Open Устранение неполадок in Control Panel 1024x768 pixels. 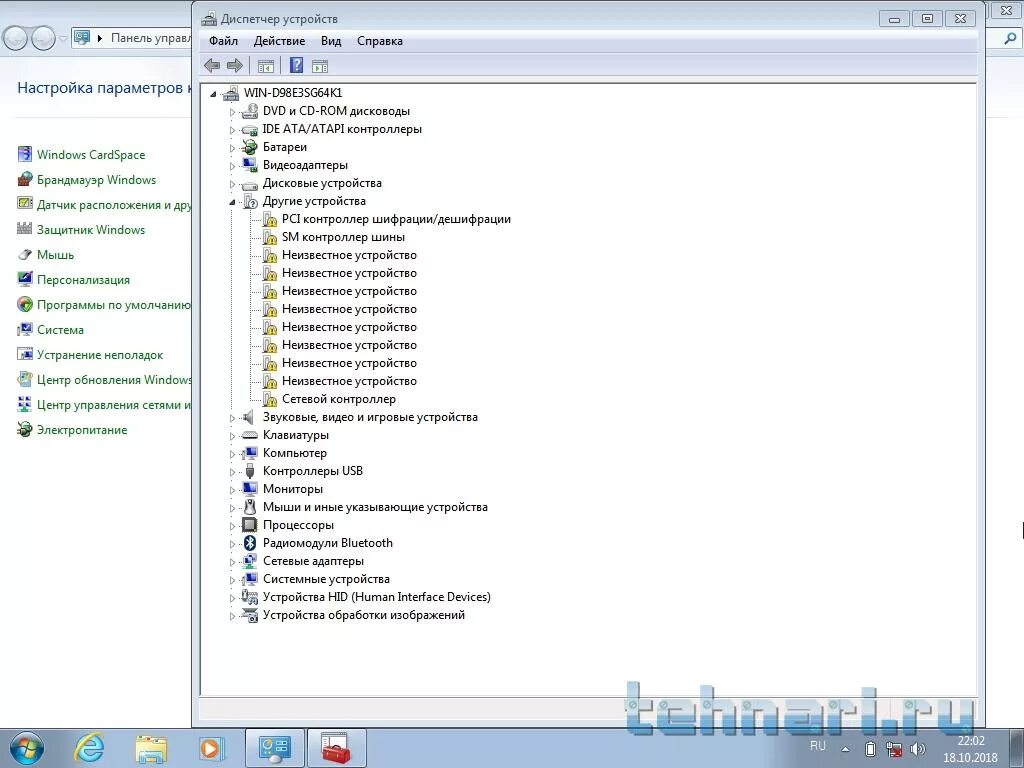point(100,355)
